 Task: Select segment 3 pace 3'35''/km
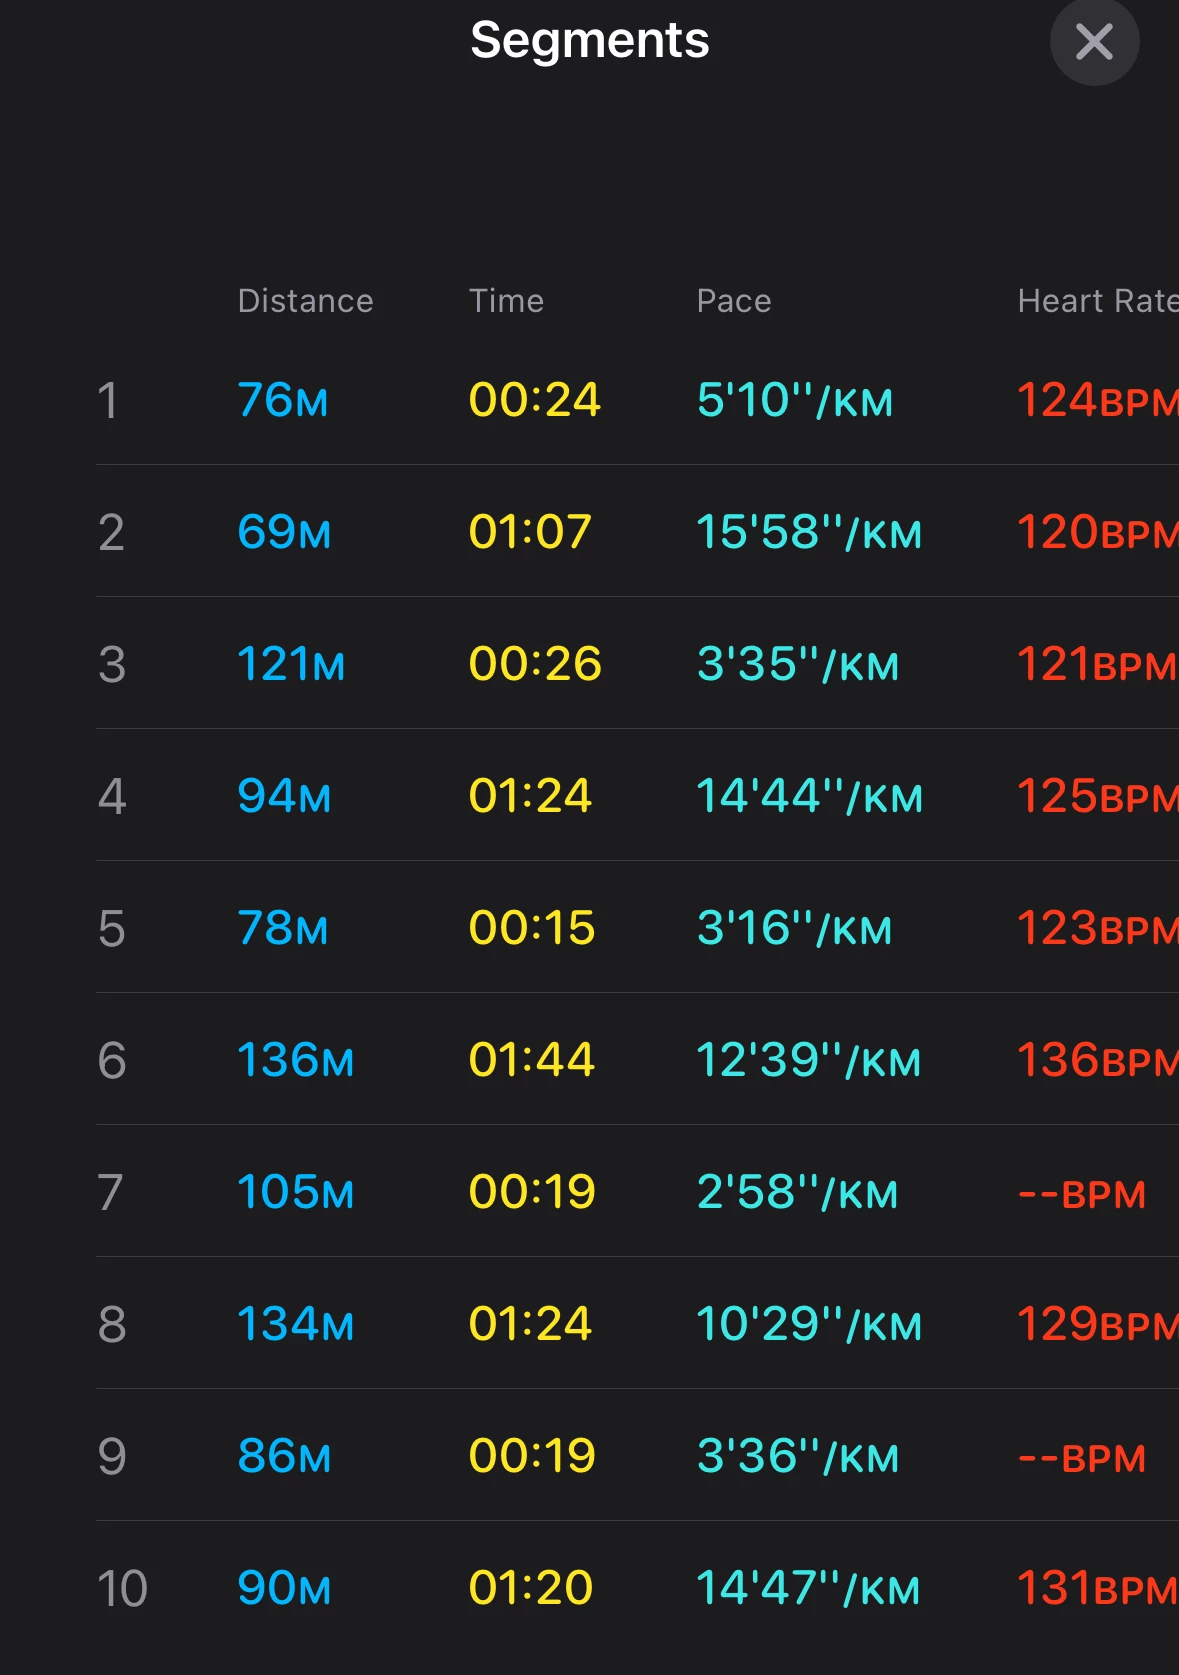(797, 664)
